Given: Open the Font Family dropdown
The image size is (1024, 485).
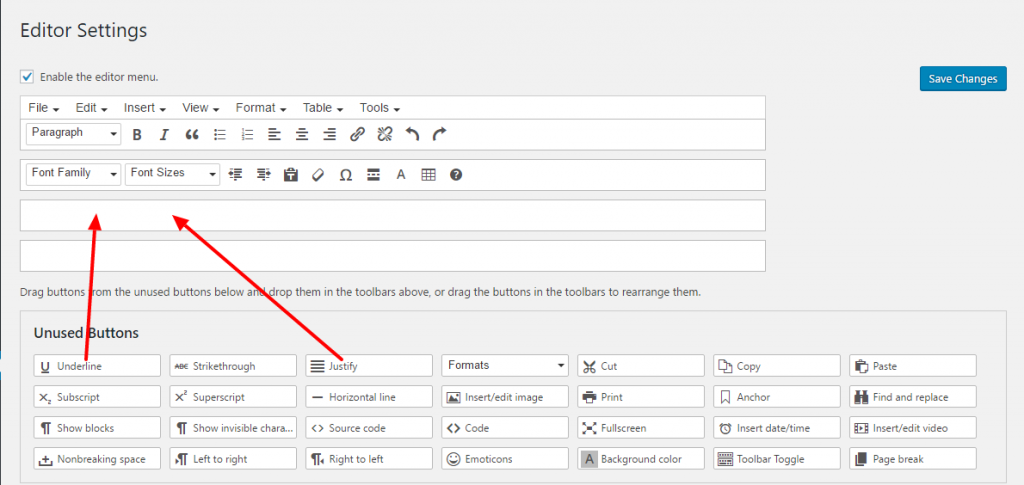Looking at the screenshot, I should [74, 174].
